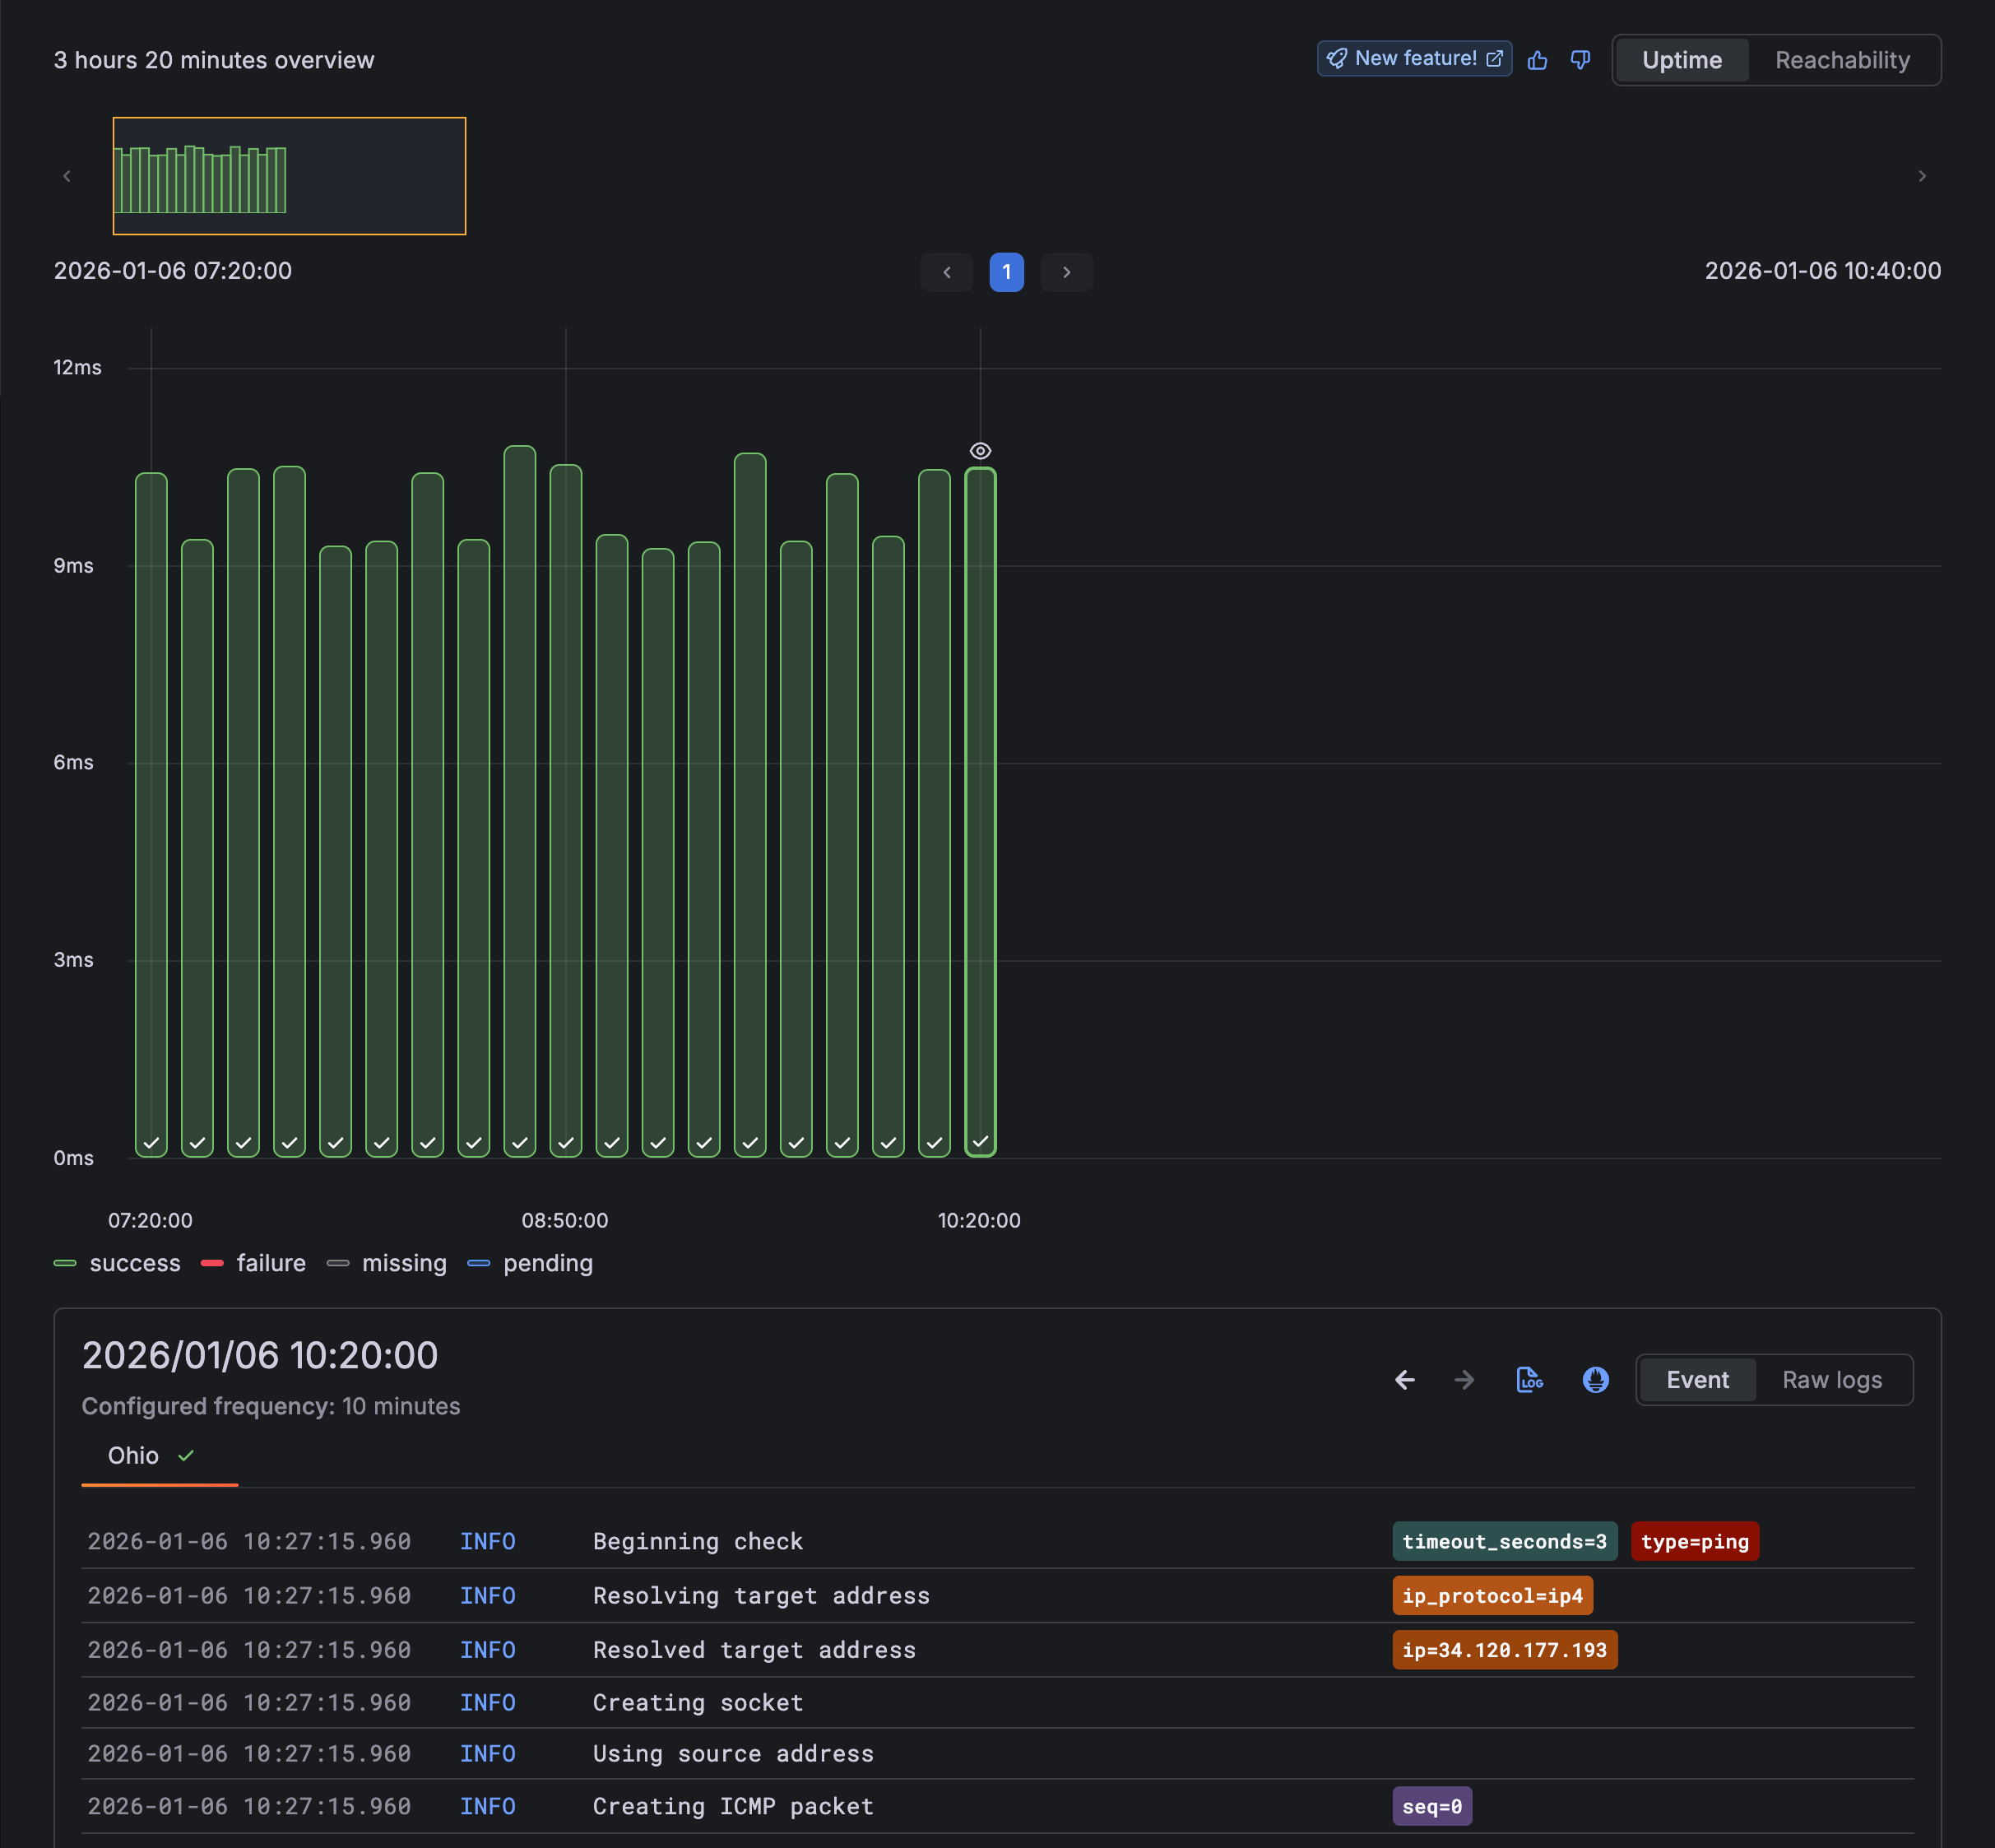Switch to the Raw logs tab

click(x=1832, y=1379)
